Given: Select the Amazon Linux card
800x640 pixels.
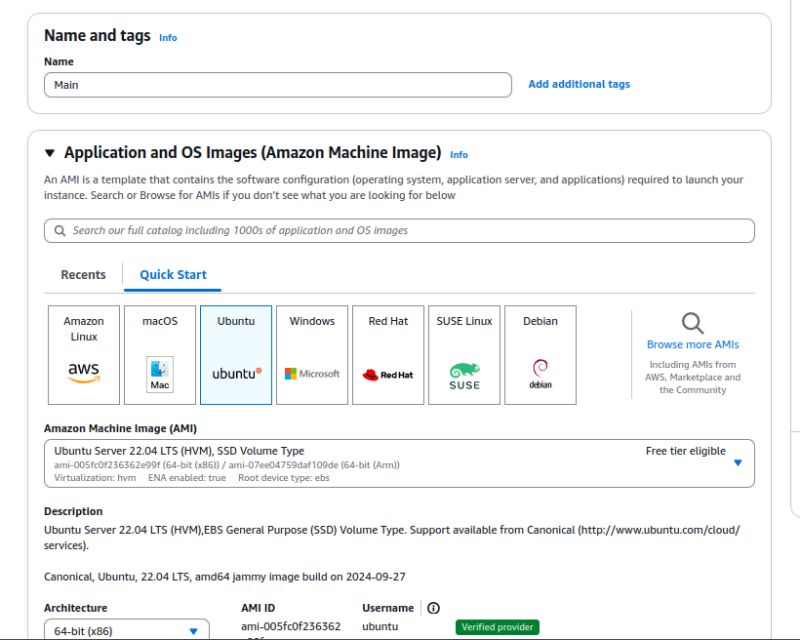Looking at the screenshot, I should tap(82, 353).
